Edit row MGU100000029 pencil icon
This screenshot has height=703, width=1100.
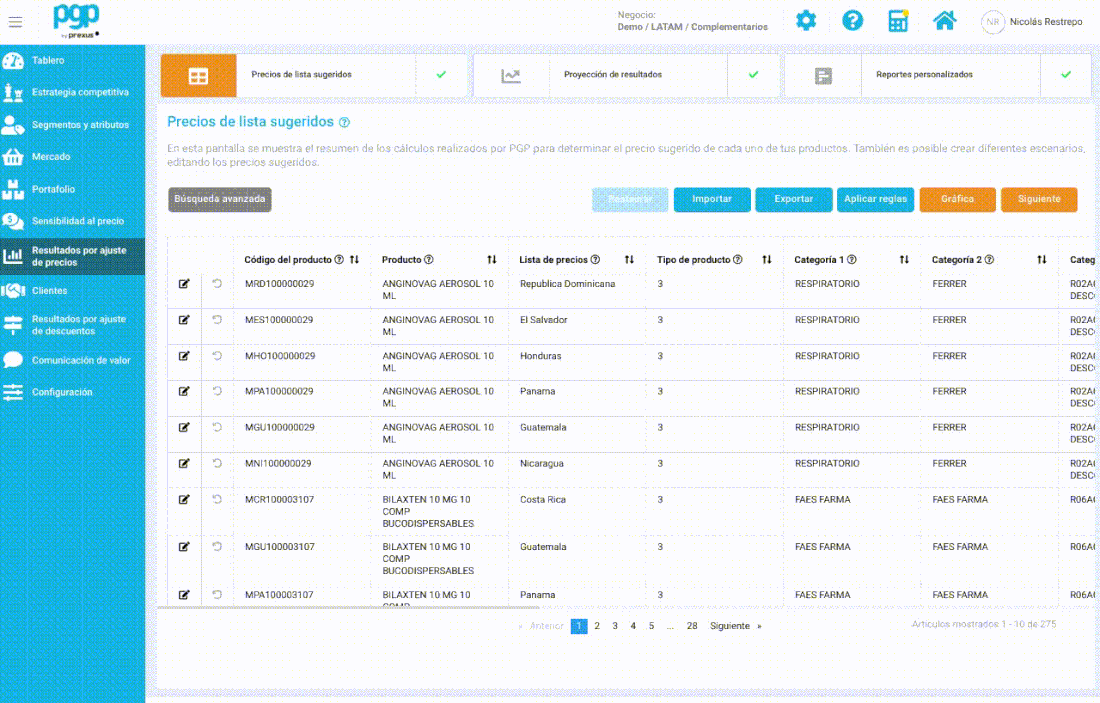[184, 427]
